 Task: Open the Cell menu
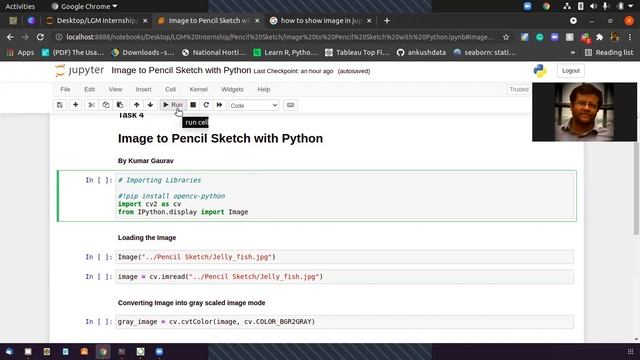coord(170,89)
